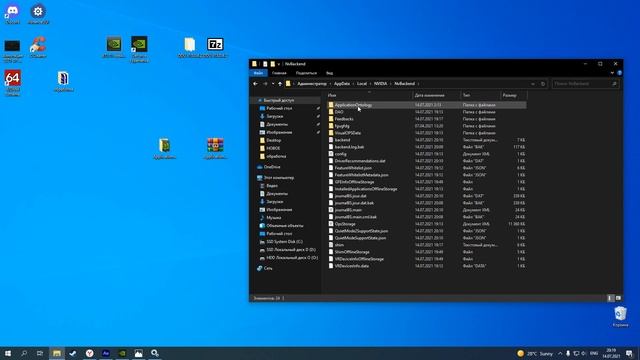The width and height of the screenshot is (640, 360).
Task: Select Музыка in navigation pane
Action: point(273,218)
